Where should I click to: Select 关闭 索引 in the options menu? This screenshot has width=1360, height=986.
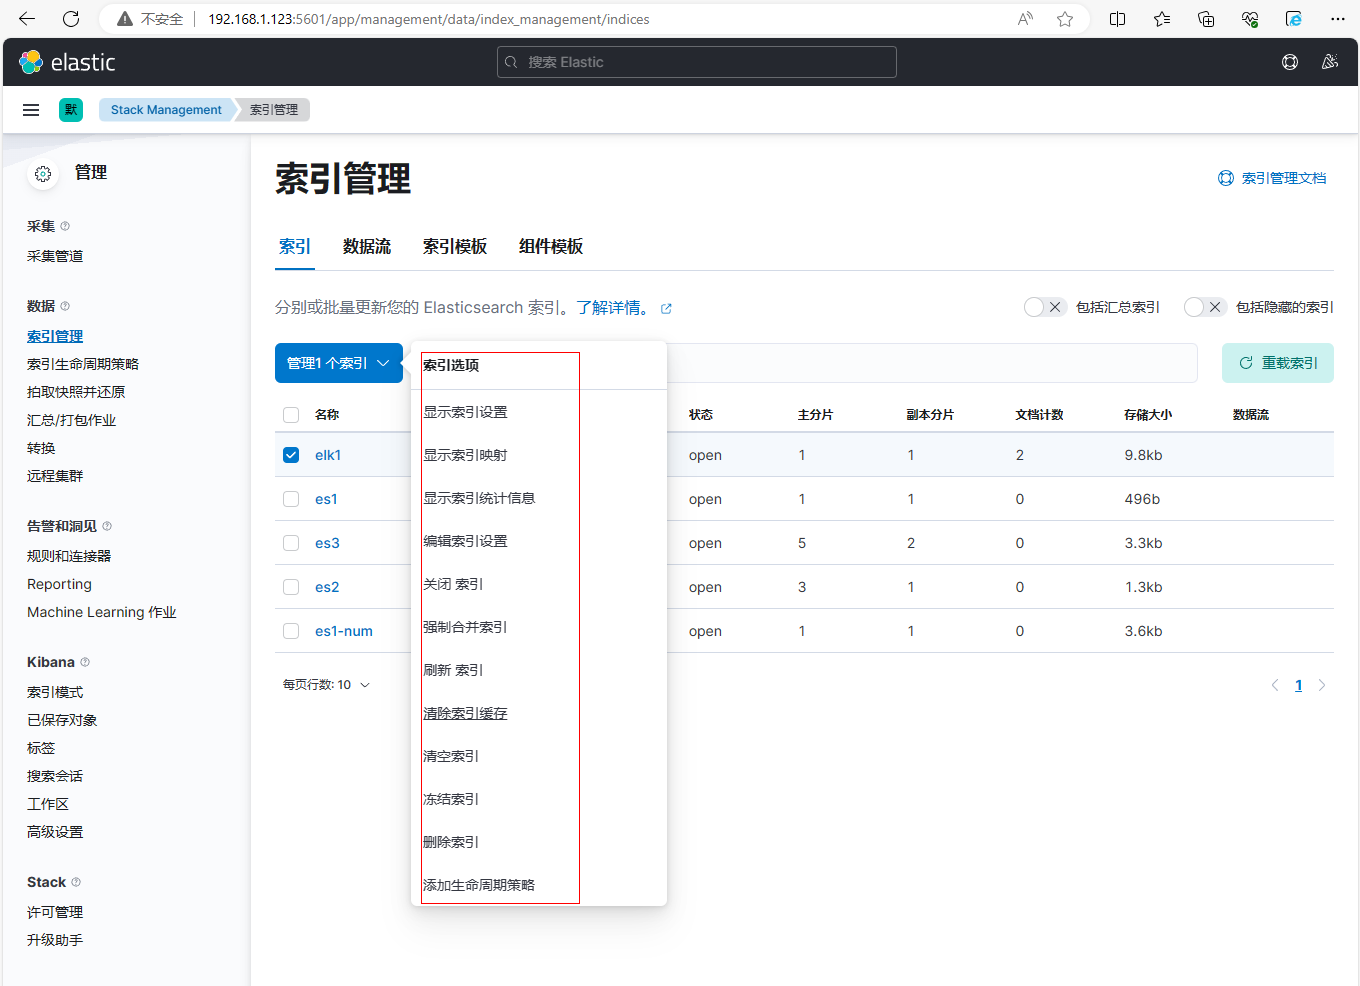(x=453, y=584)
